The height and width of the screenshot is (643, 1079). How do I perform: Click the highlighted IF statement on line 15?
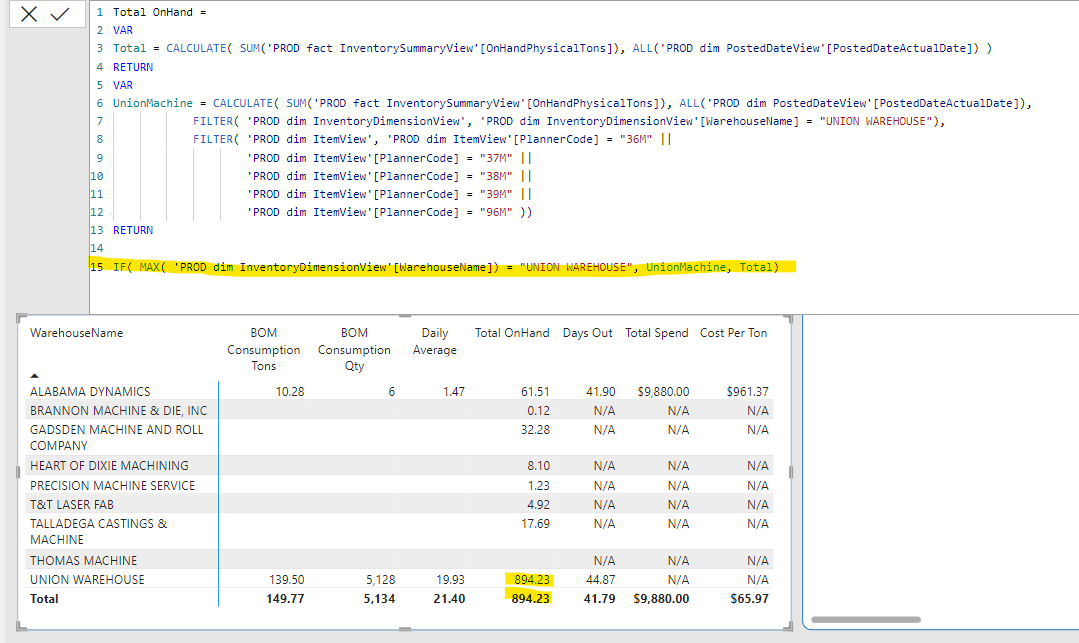tap(446, 267)
